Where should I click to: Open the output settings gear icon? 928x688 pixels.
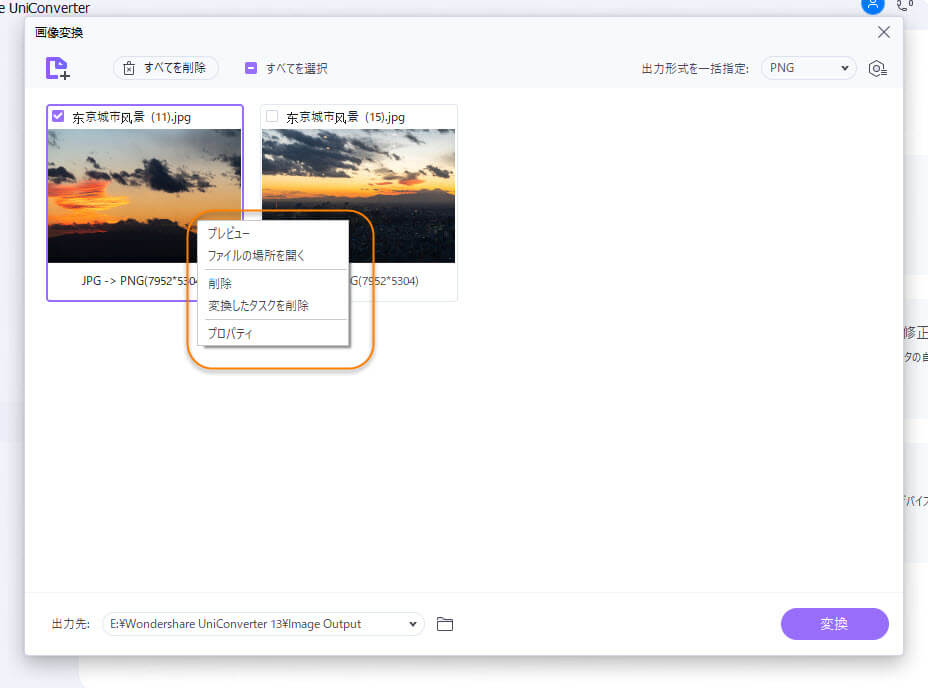pyautogui.click(x=877, y=69)
